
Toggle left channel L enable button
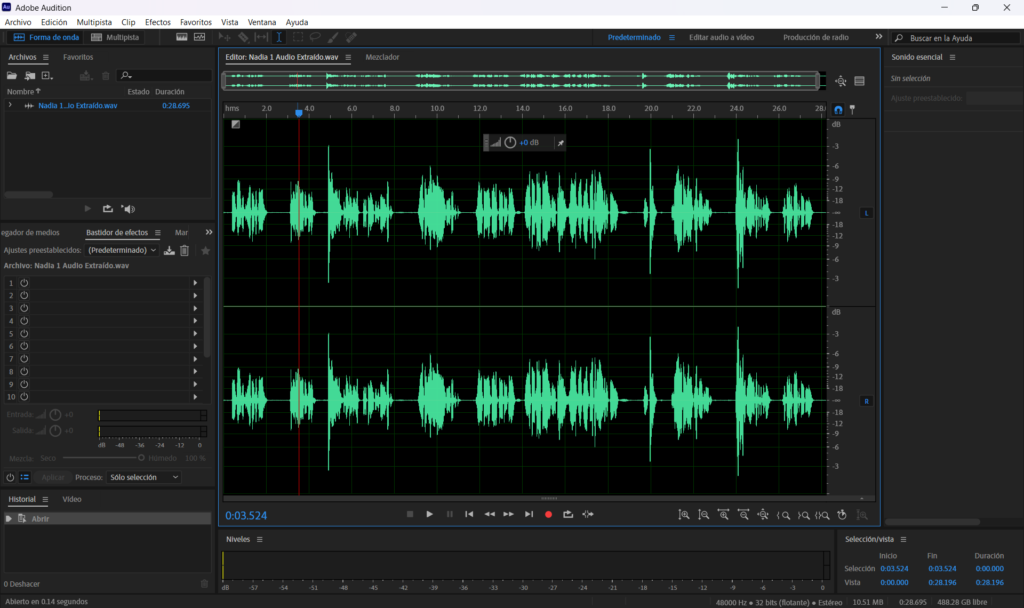click(x=867, y=213)
